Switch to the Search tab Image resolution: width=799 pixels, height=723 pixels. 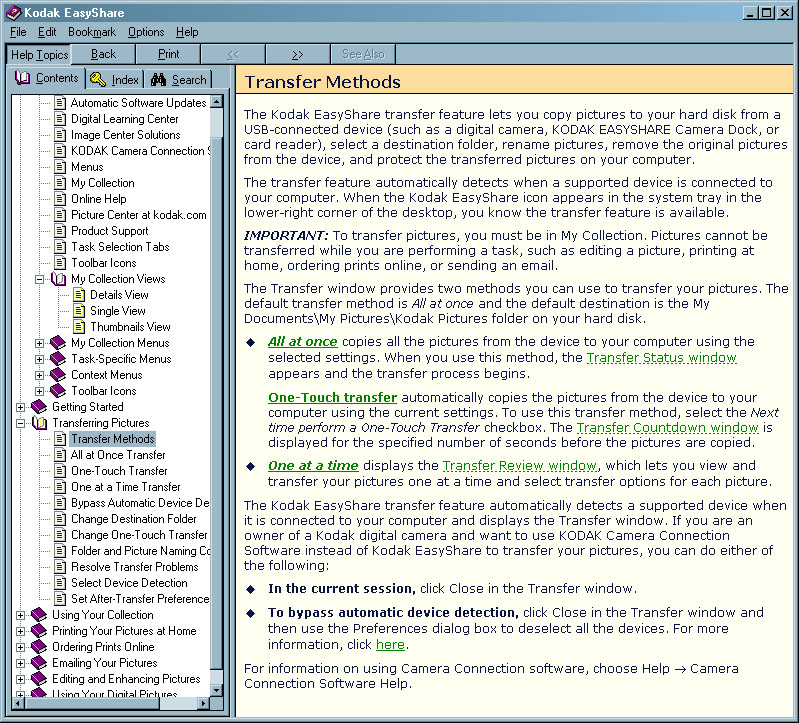tap(178, 80)
